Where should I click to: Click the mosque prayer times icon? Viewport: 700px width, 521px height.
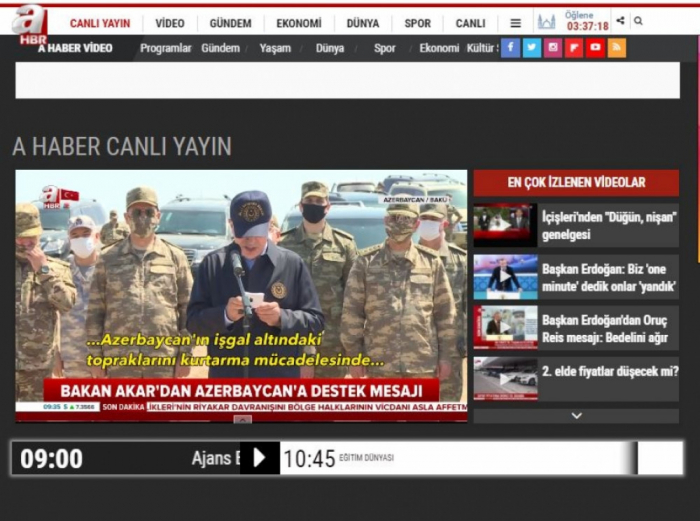click(x=546, y=21)
